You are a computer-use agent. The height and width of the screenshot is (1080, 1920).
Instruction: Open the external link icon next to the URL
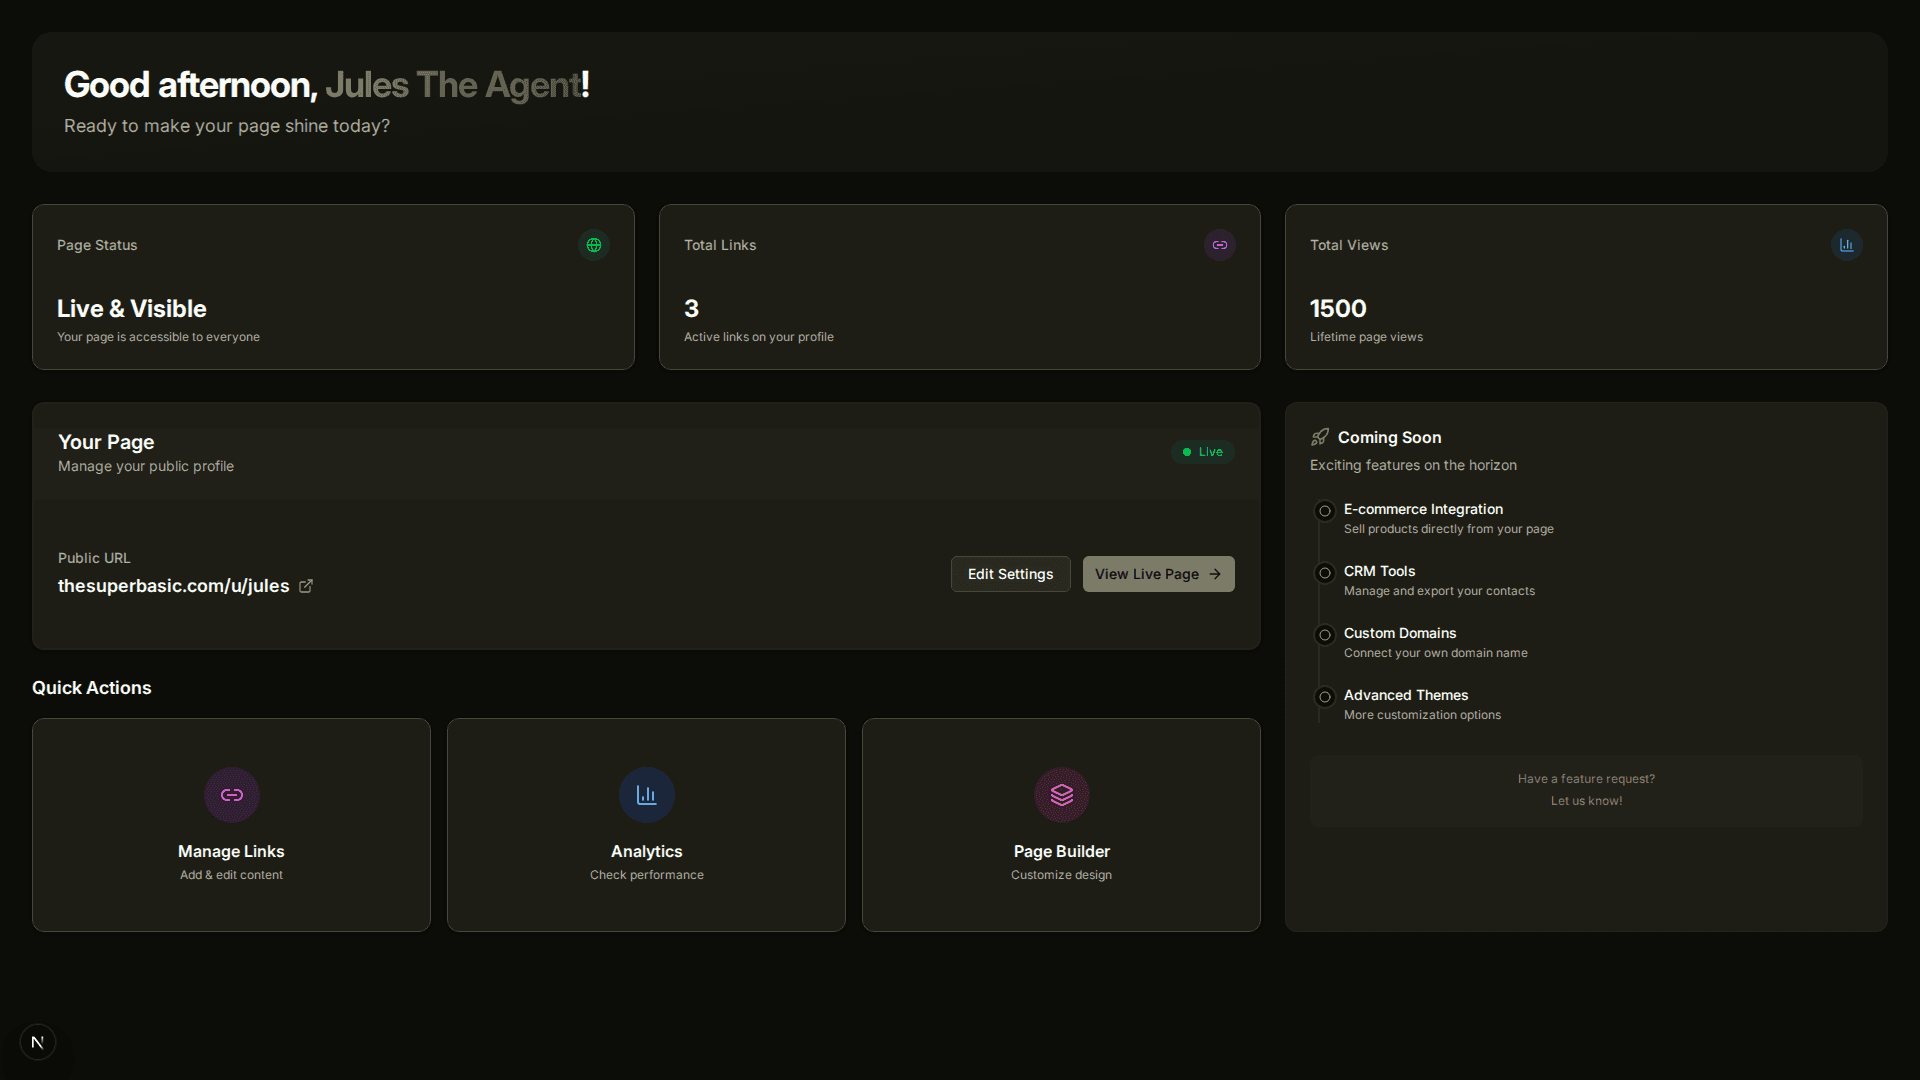[x=305, y=585]
